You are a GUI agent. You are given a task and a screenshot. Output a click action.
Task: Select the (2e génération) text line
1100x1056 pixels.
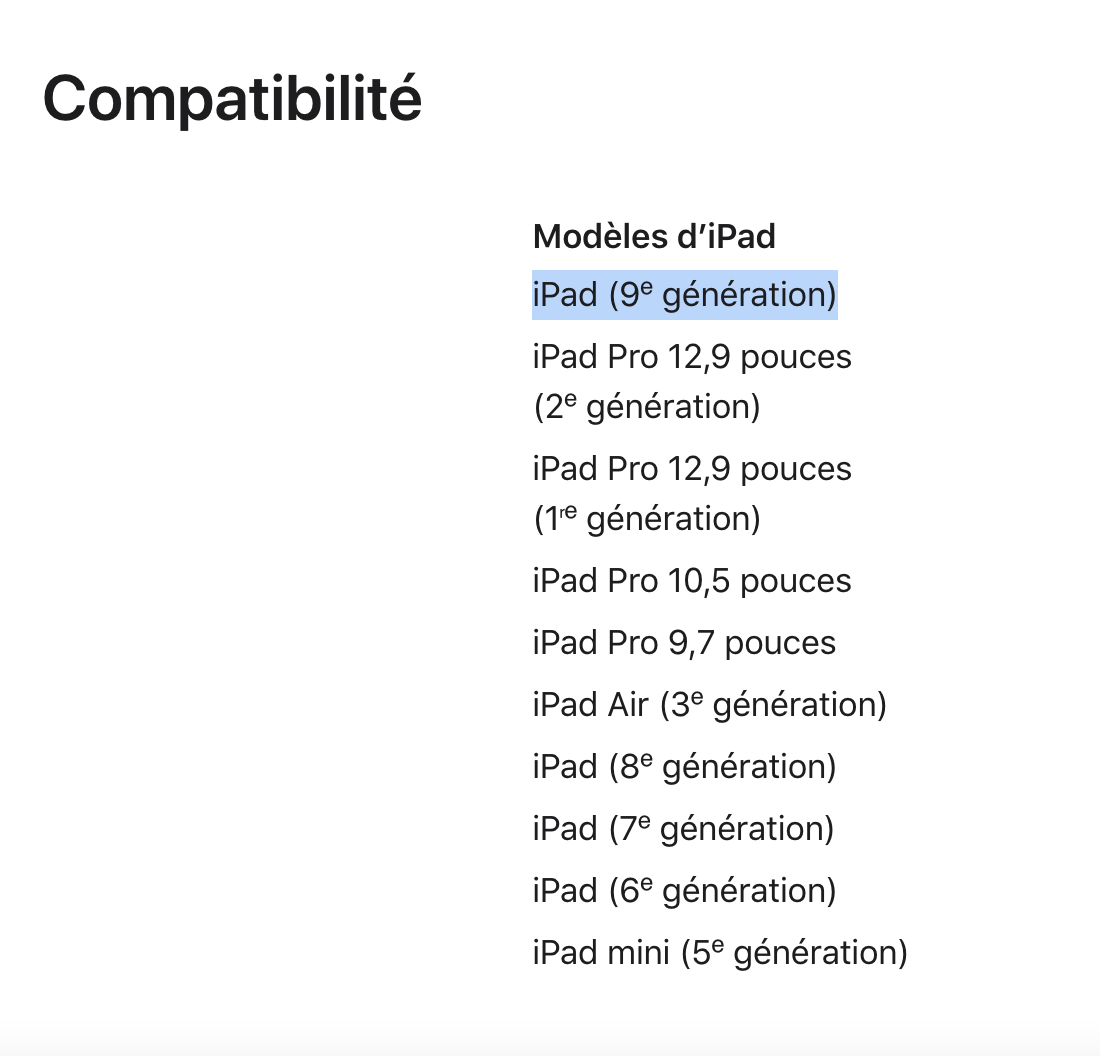(x=646, y=407)
